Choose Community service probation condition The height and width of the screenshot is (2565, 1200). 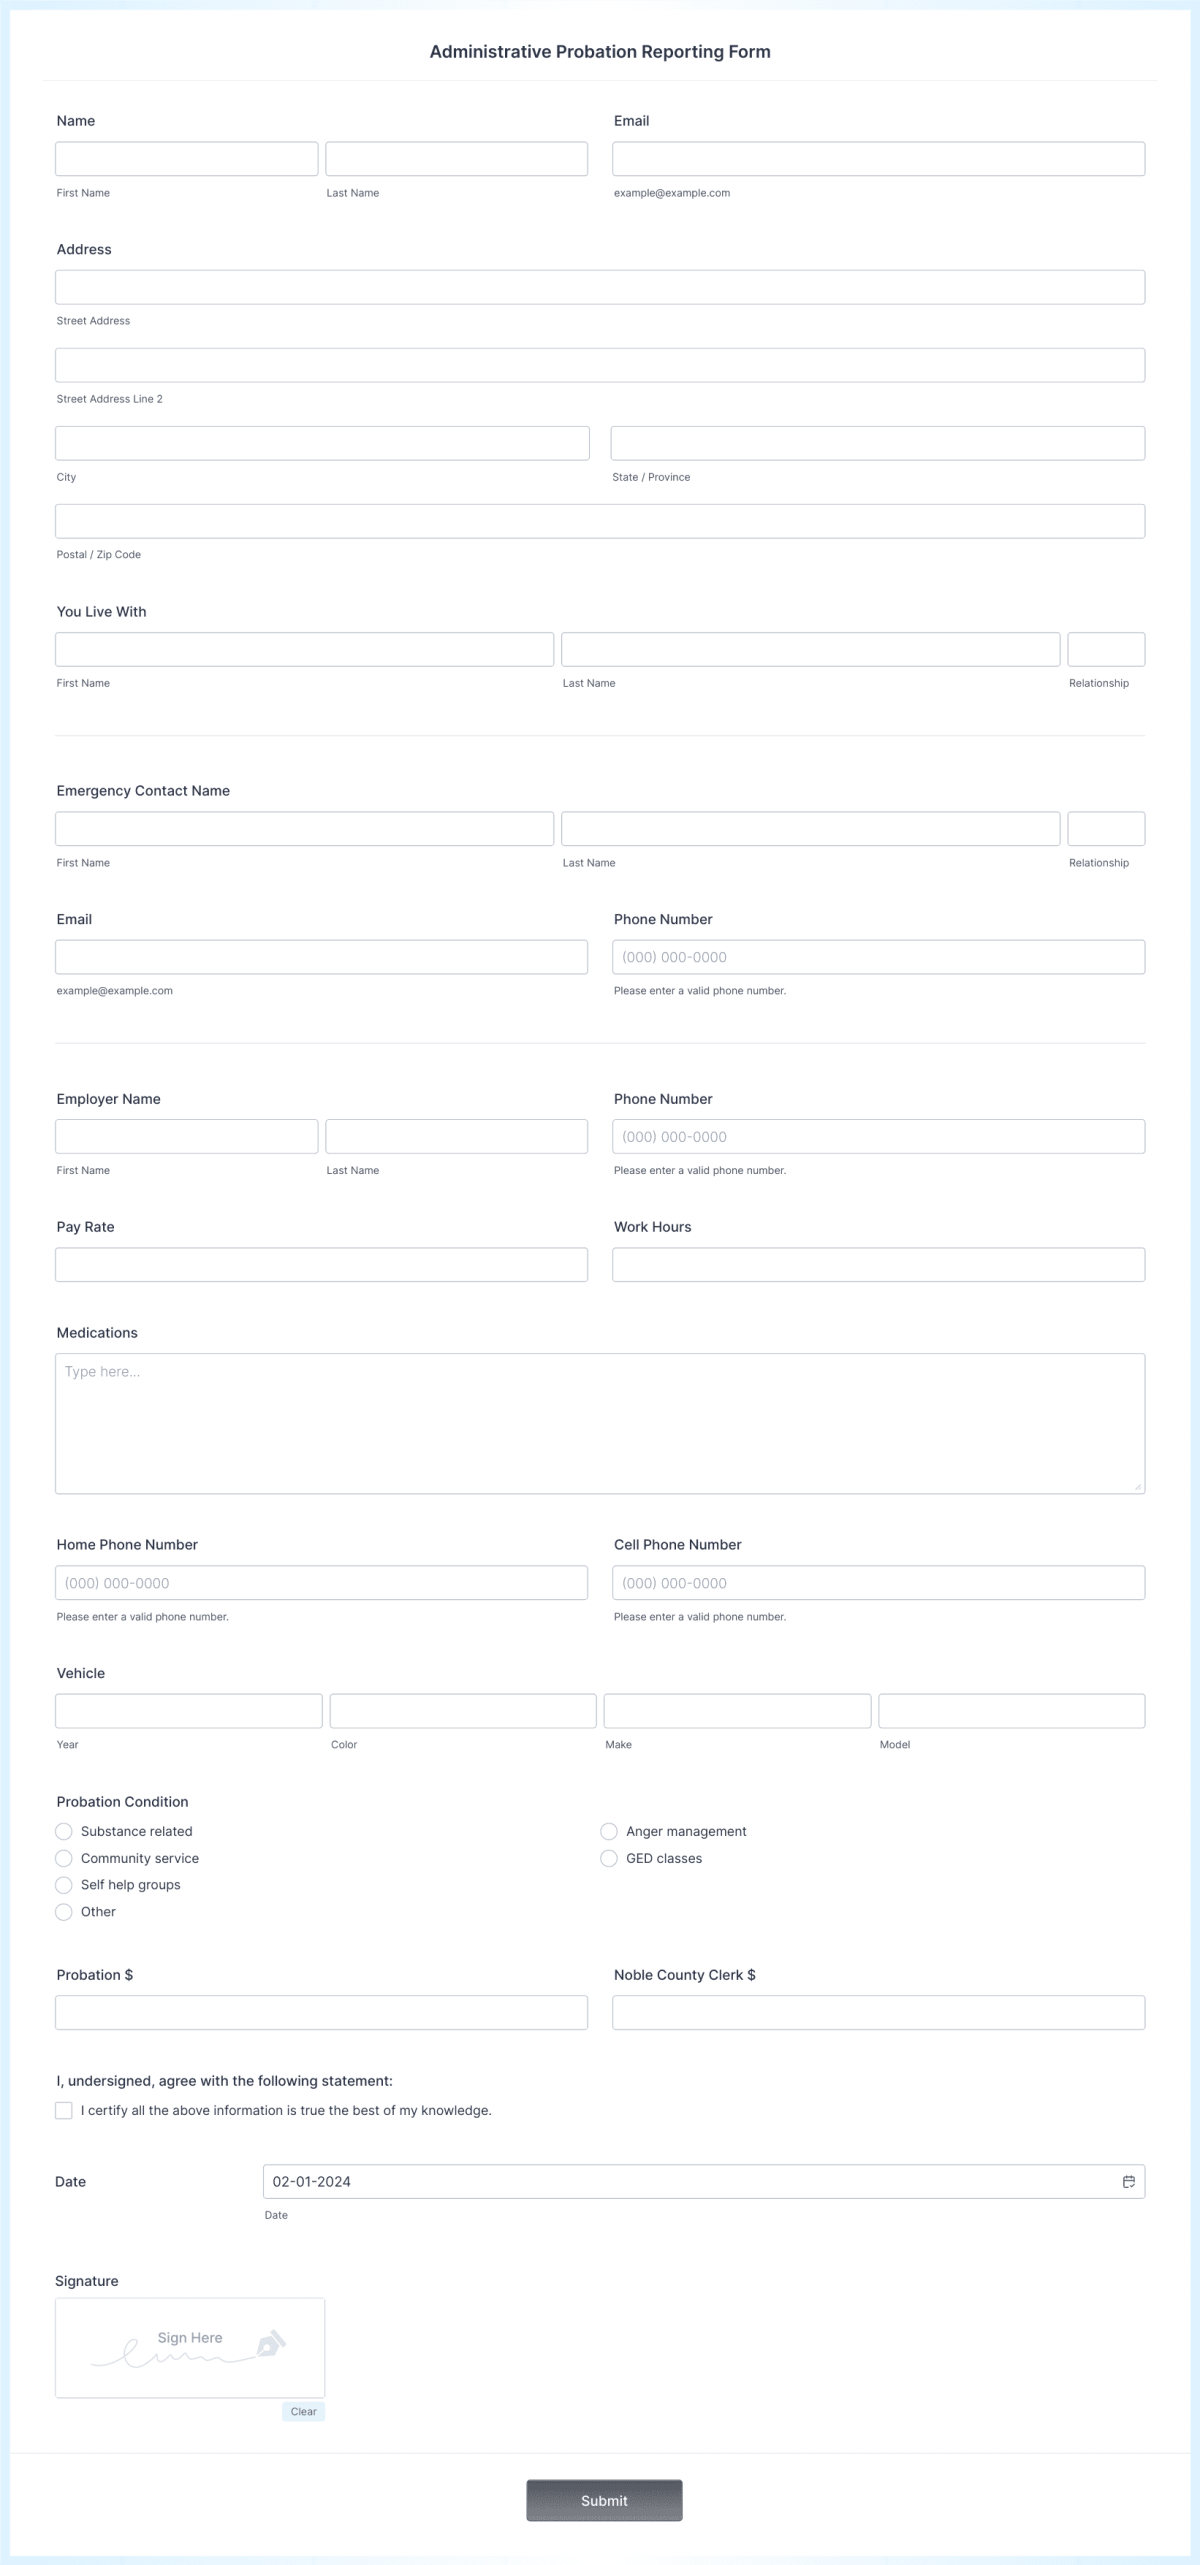[x=64, y=1858]
